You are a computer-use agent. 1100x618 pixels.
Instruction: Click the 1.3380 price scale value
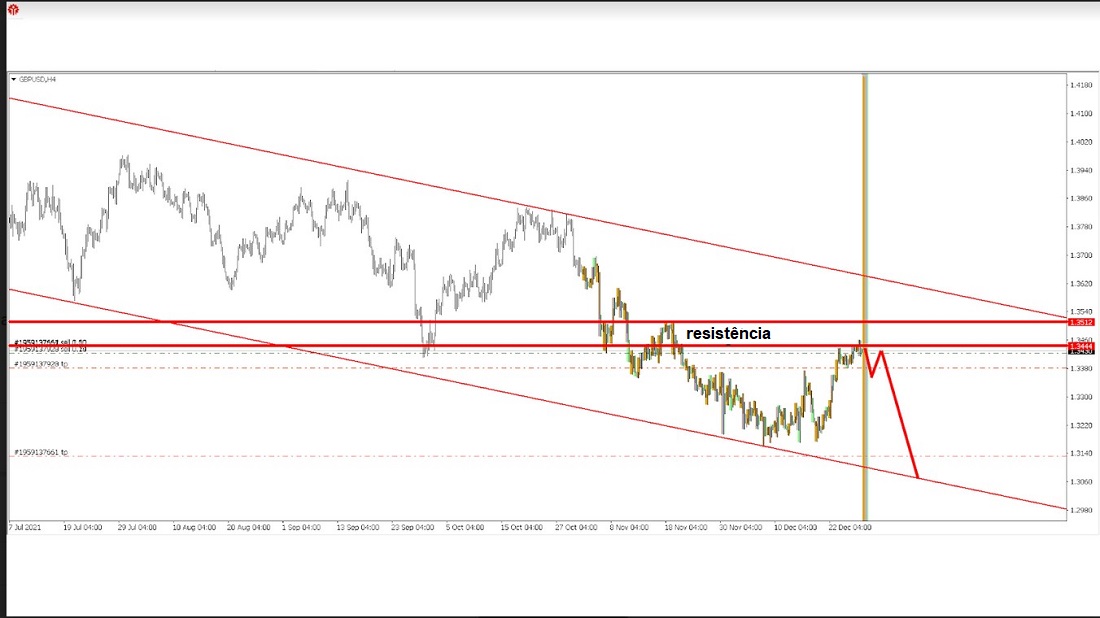(1081, 368)
